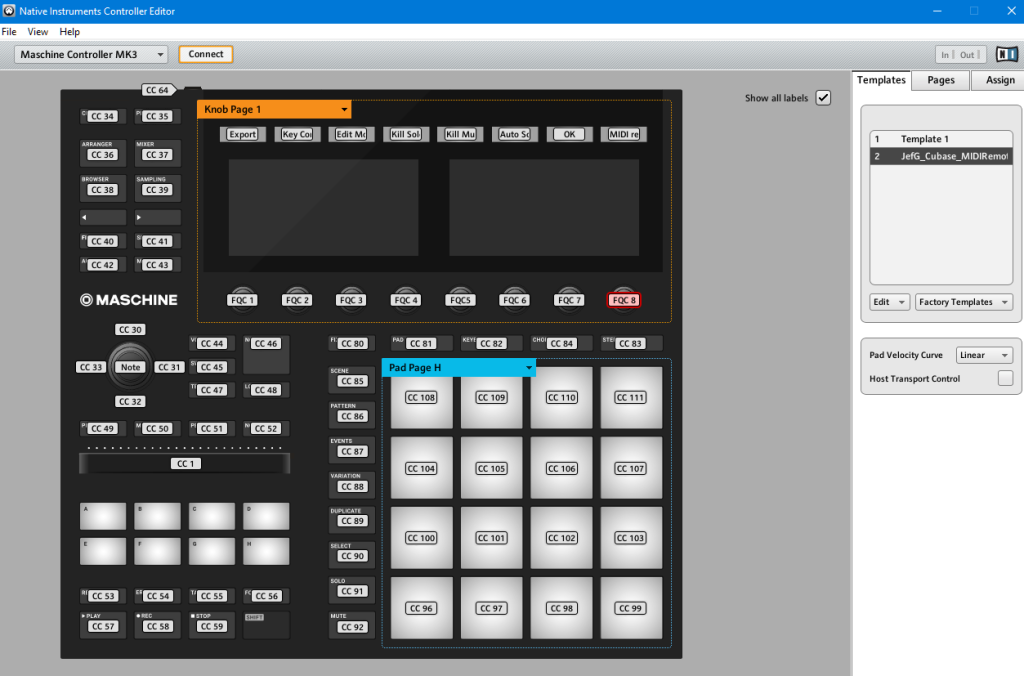This screenshot has width=1024, height=676.
Task: Click the MIDI In indicator
Action: [946, 55]
